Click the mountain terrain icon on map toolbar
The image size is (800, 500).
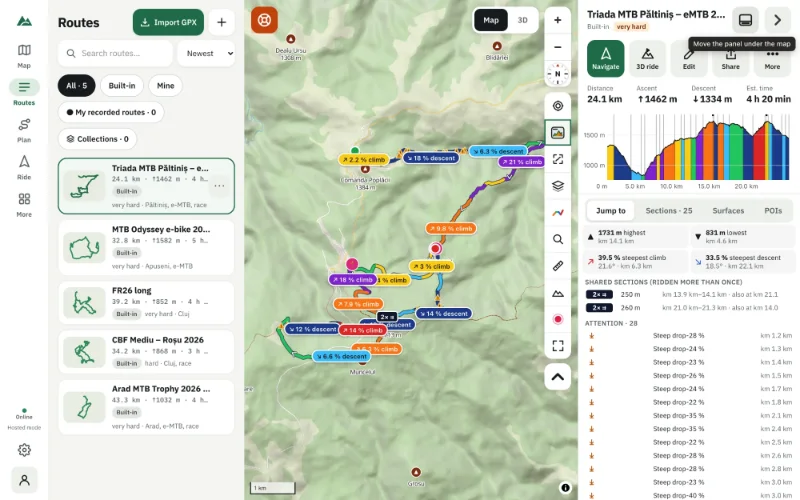pos(558,293)
